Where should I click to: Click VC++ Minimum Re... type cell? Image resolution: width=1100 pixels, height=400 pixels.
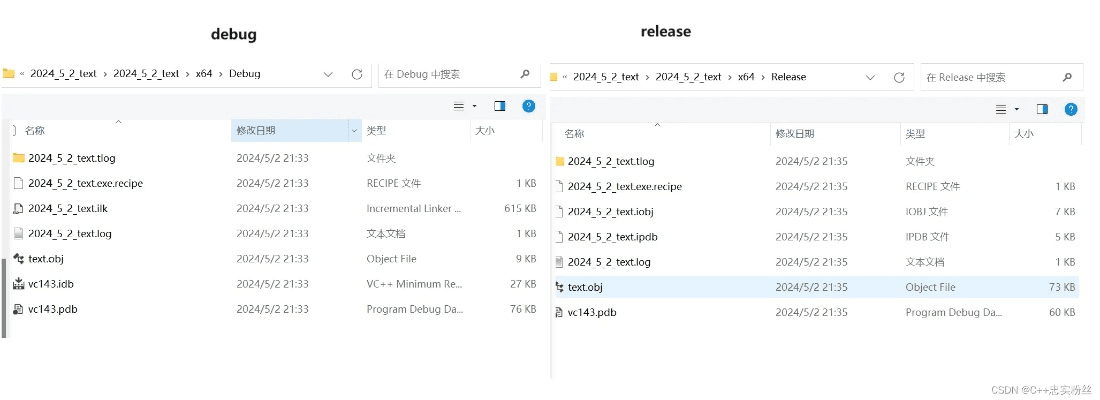tap(413, 284)
